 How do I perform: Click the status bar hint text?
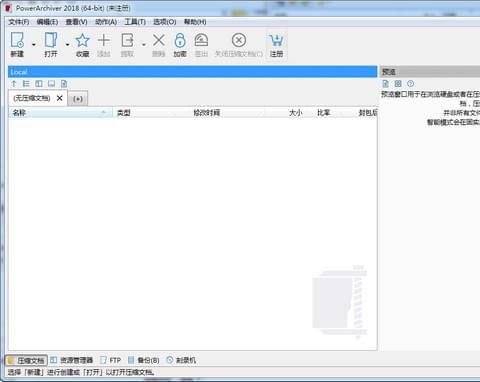pyautogui.click(x=81, y=372)
